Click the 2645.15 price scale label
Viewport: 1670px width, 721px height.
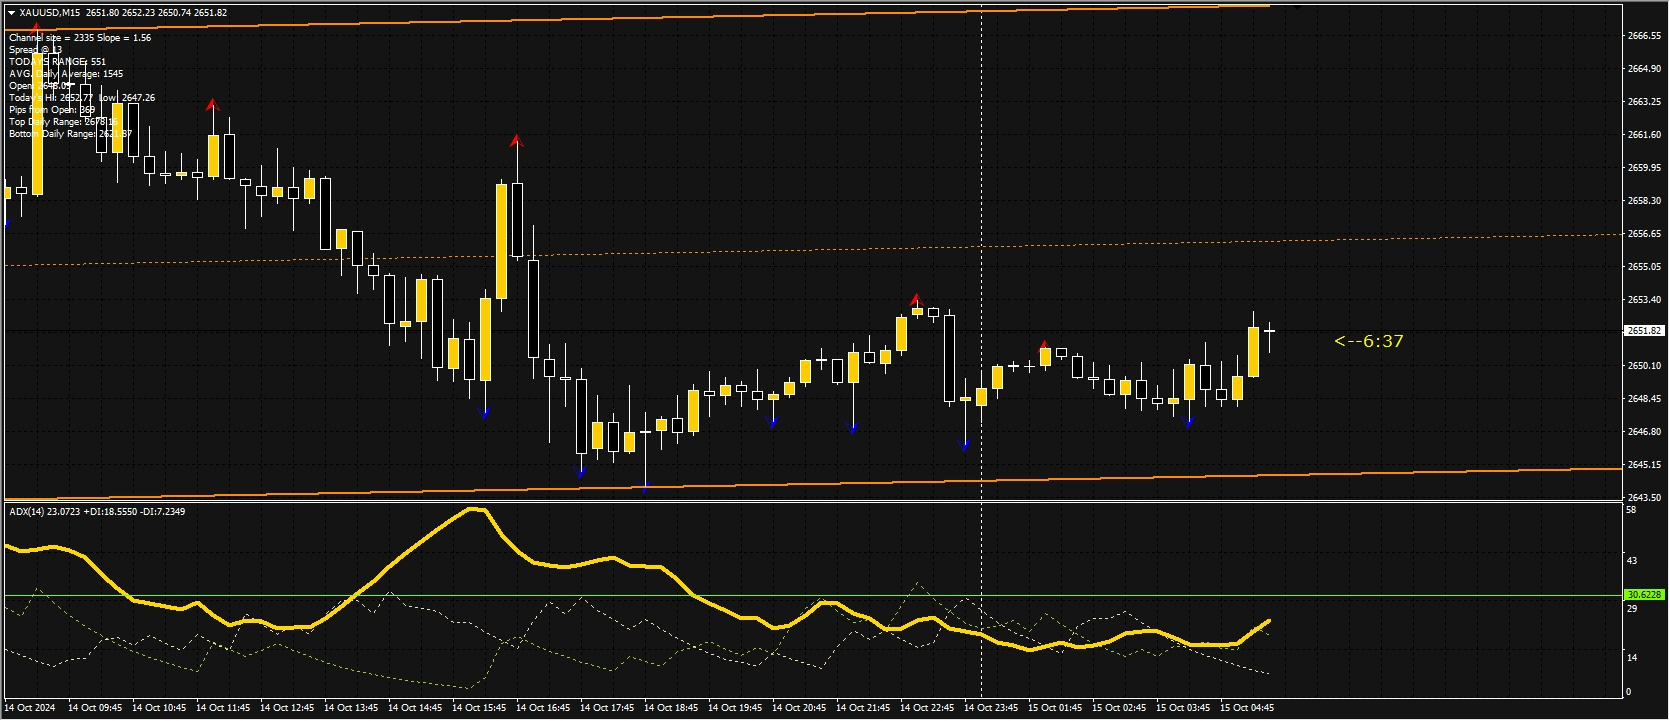coord(1645,465)
